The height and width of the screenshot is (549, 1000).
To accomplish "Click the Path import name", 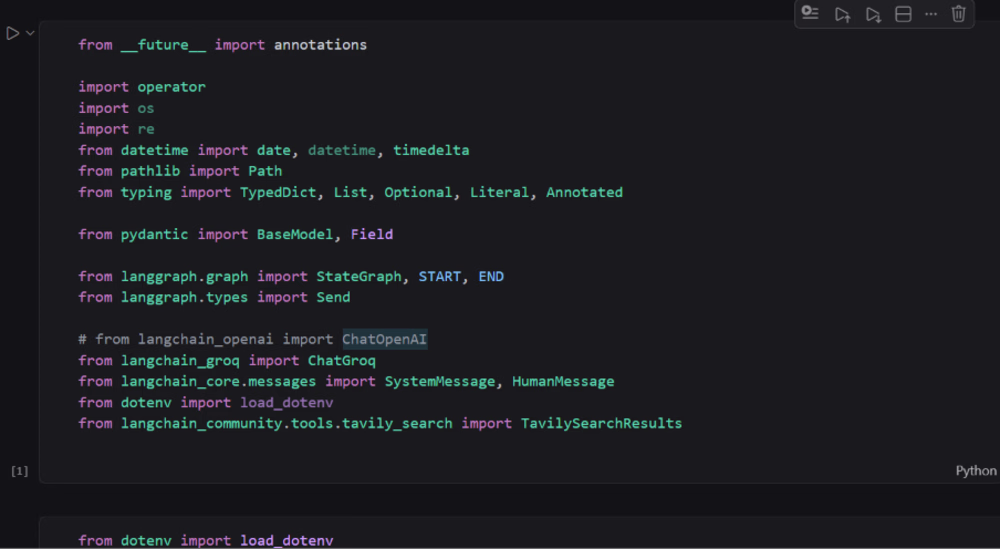I will coord(265,171).
